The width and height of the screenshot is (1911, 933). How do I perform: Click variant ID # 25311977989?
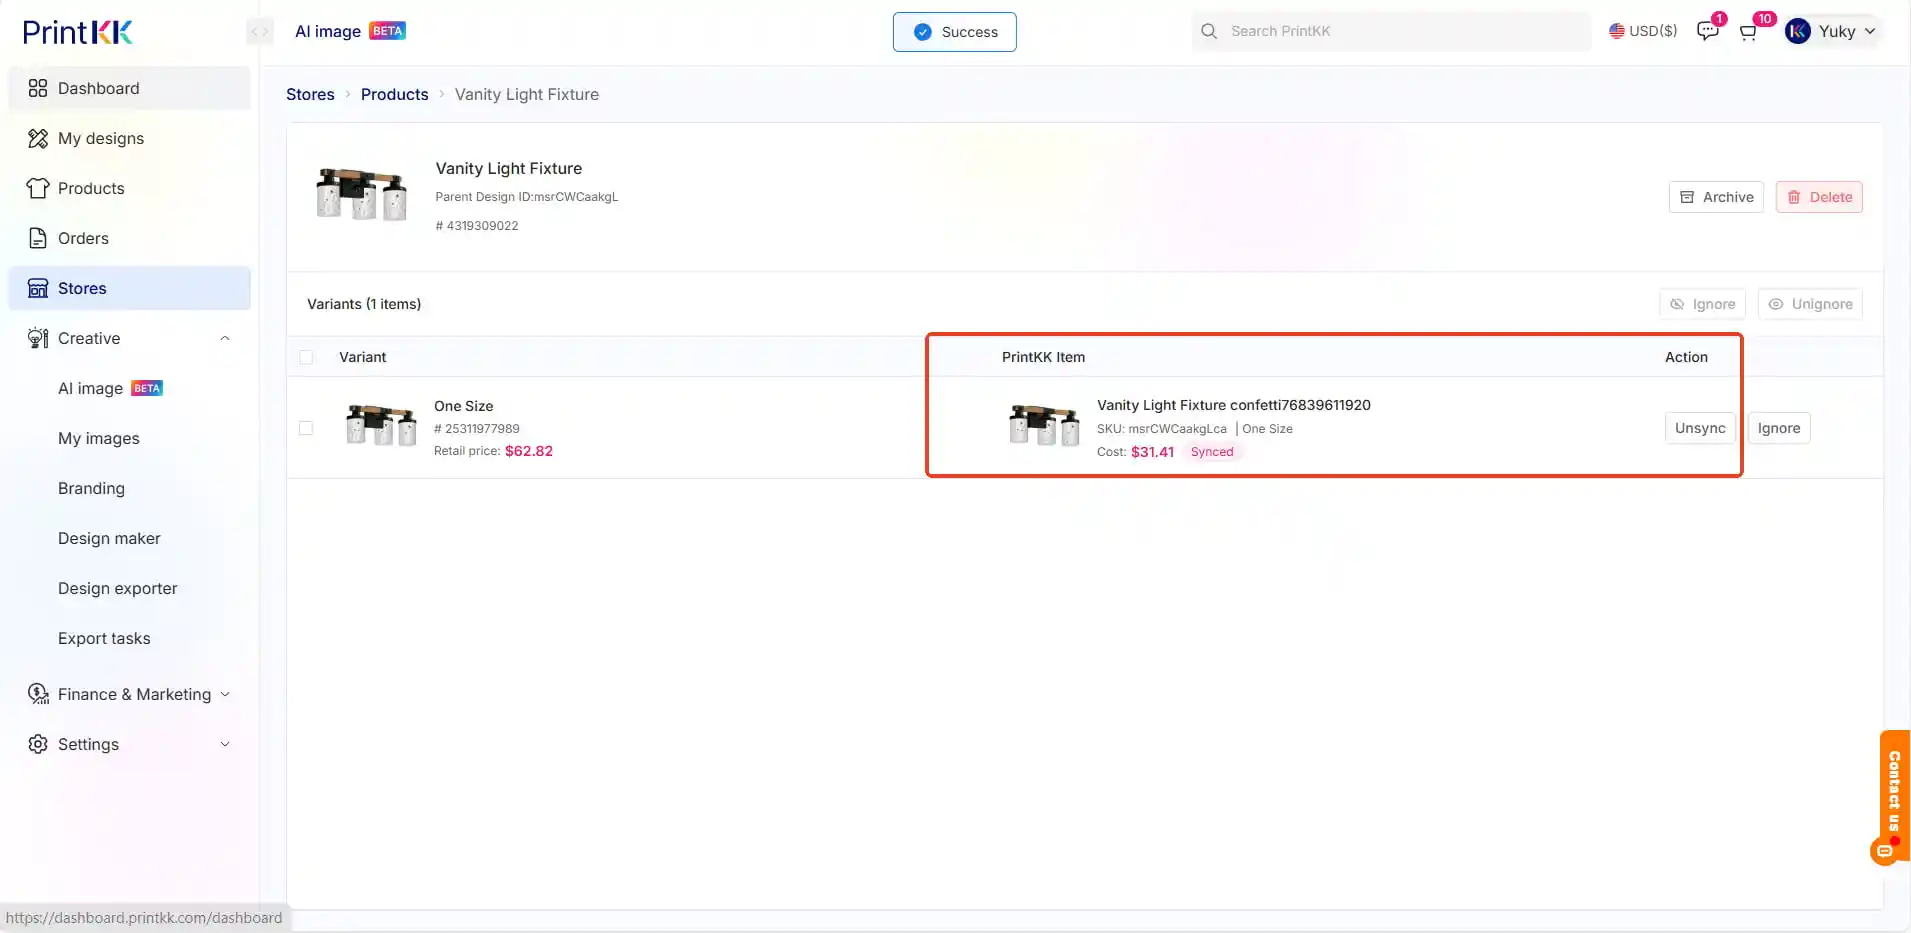coord(477,429)
